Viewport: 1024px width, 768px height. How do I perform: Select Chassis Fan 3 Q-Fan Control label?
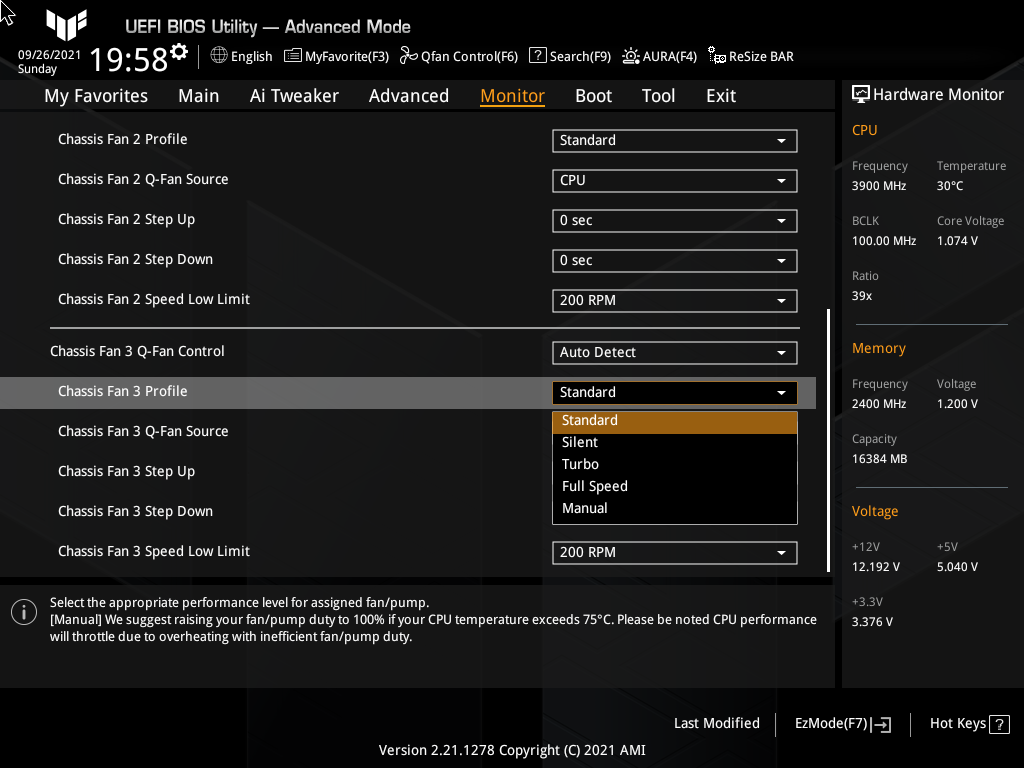137,351
